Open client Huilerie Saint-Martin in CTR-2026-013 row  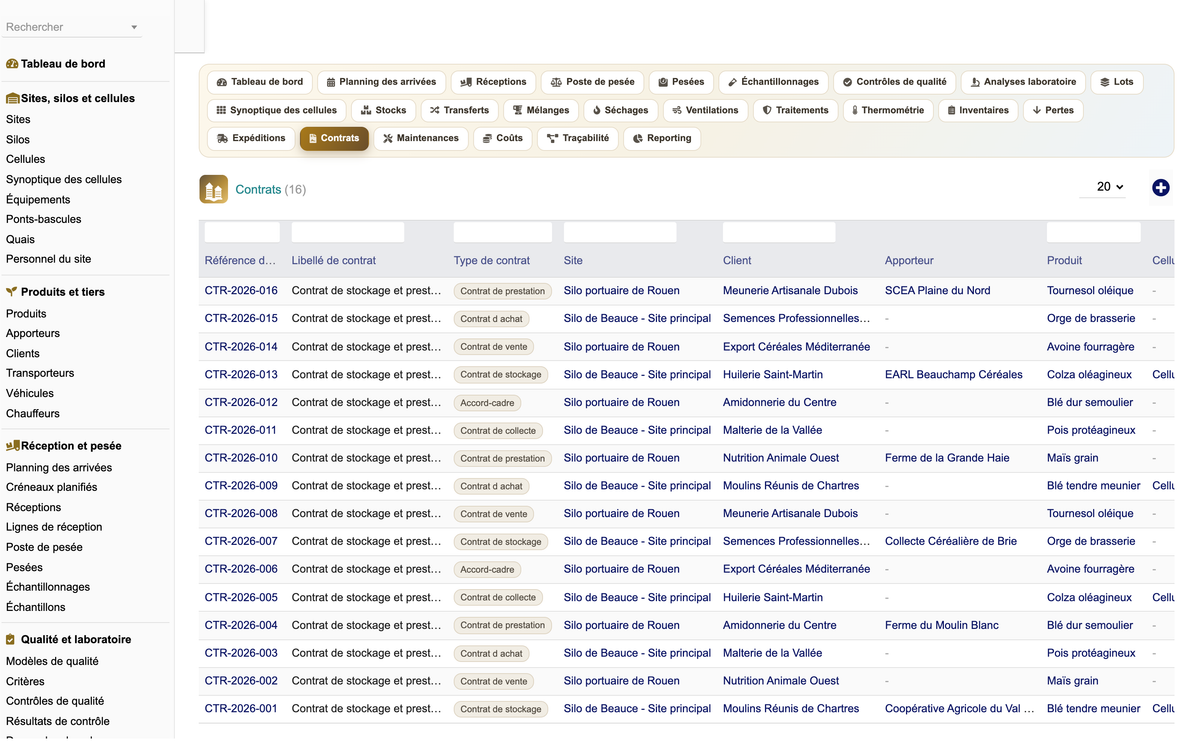click(x=773, y=375)
